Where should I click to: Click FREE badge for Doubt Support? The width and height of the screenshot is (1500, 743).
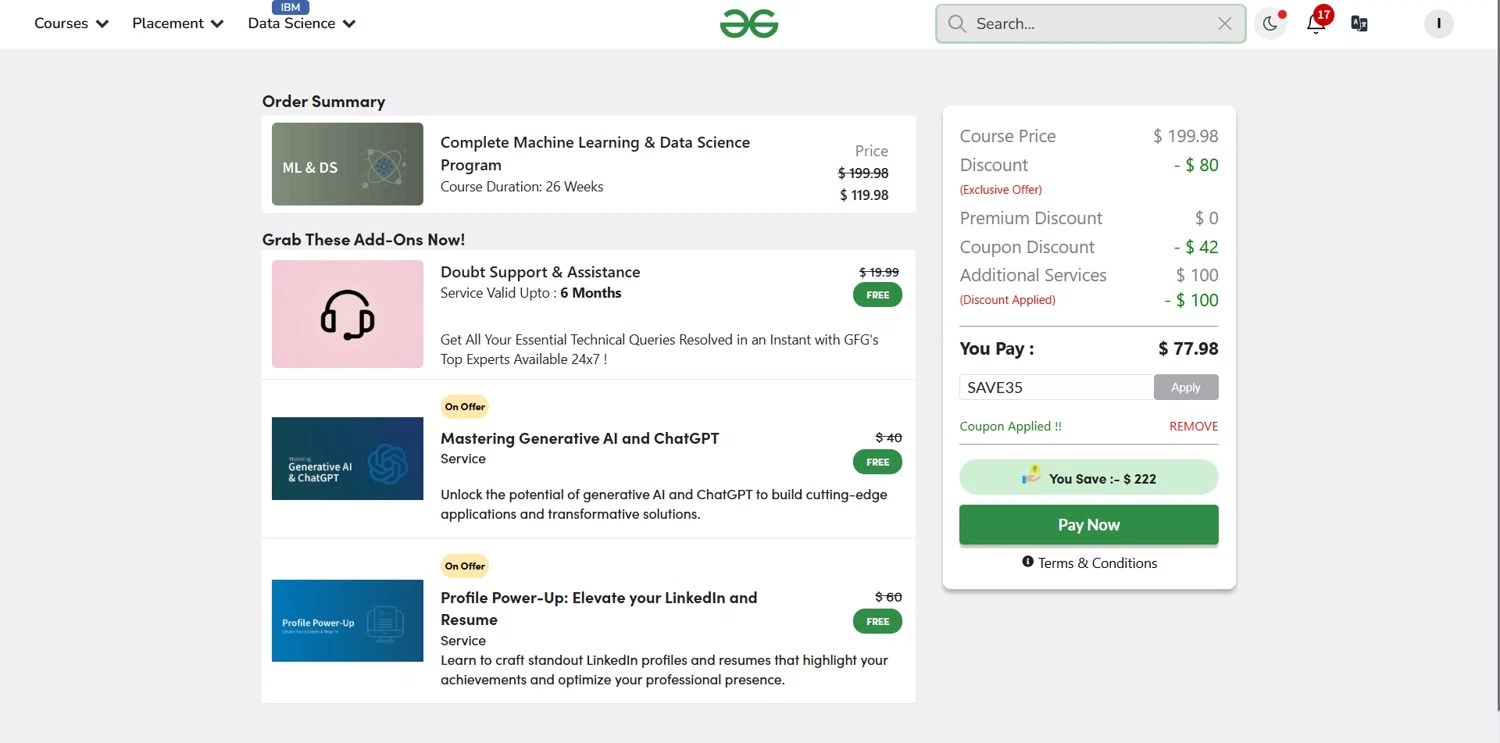[x=877, y=295]
